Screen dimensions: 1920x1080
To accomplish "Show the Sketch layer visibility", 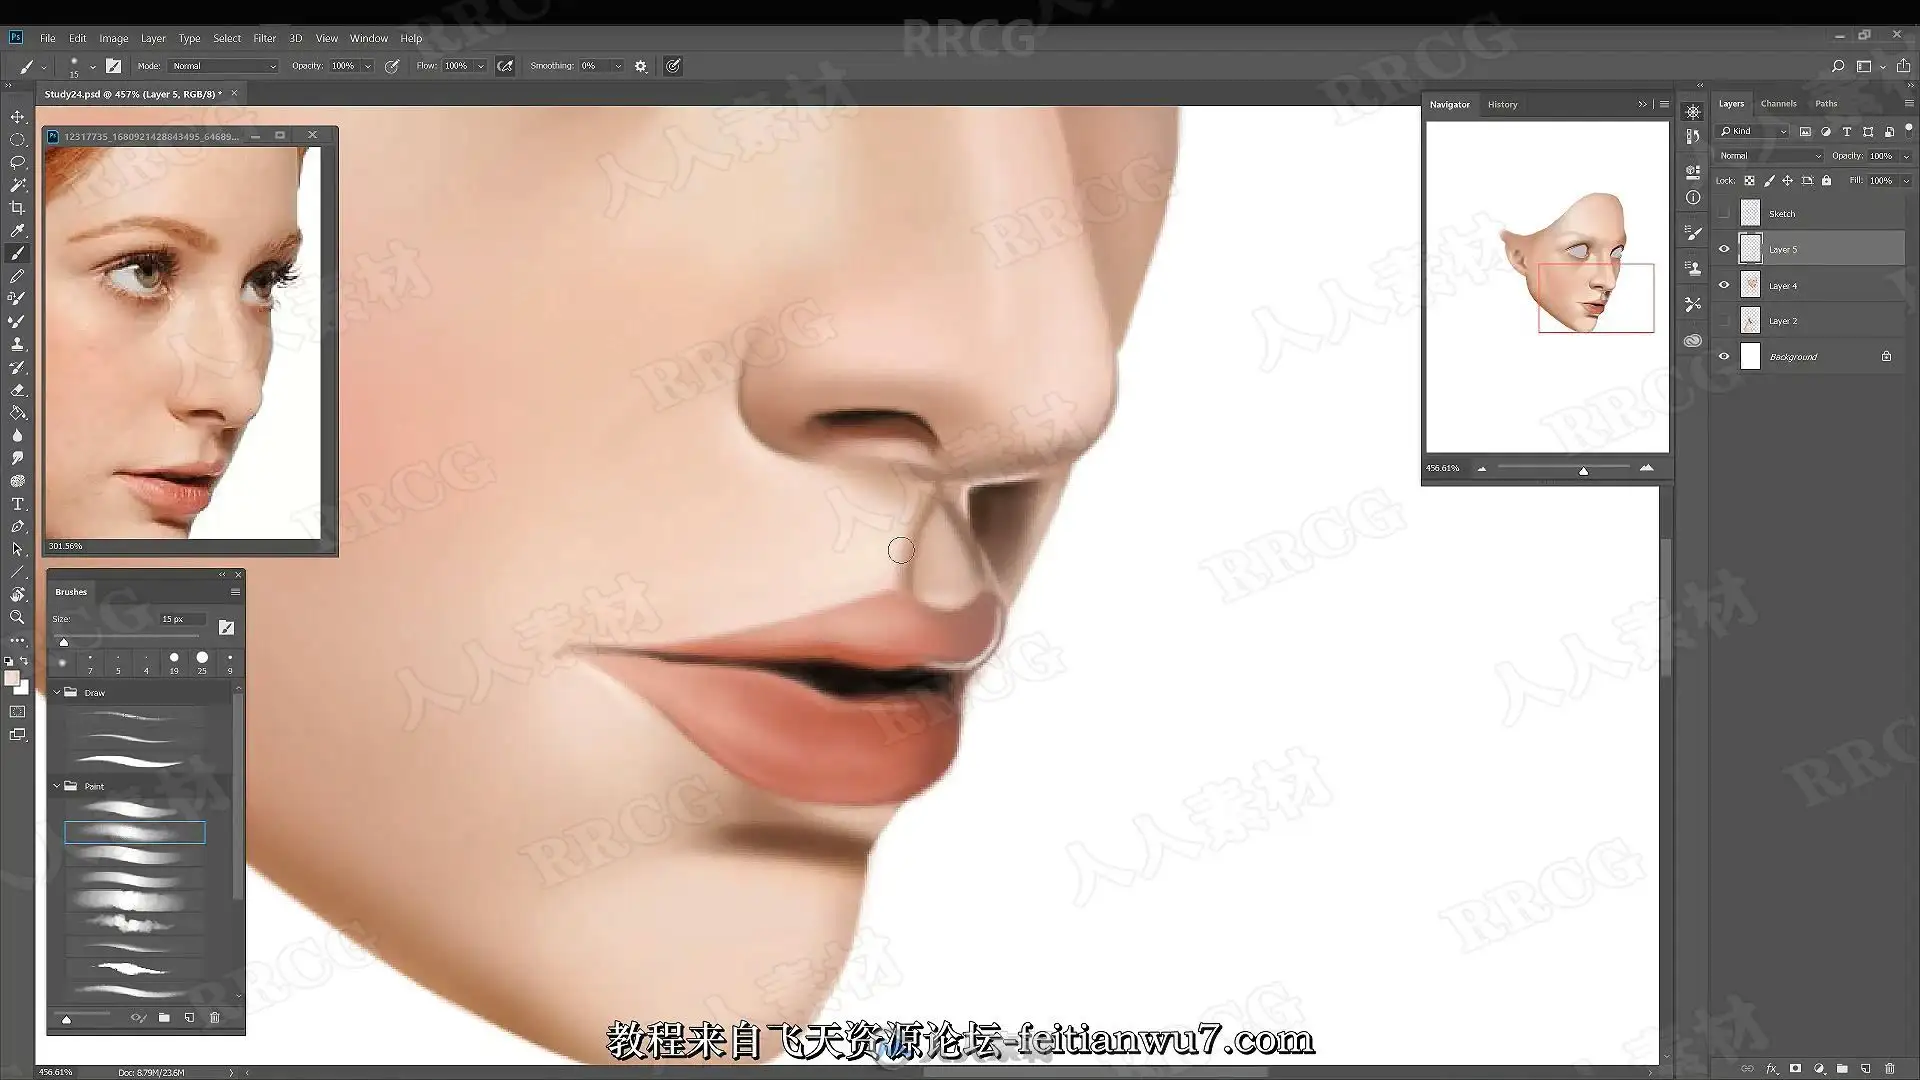I will pos(1724,213).
